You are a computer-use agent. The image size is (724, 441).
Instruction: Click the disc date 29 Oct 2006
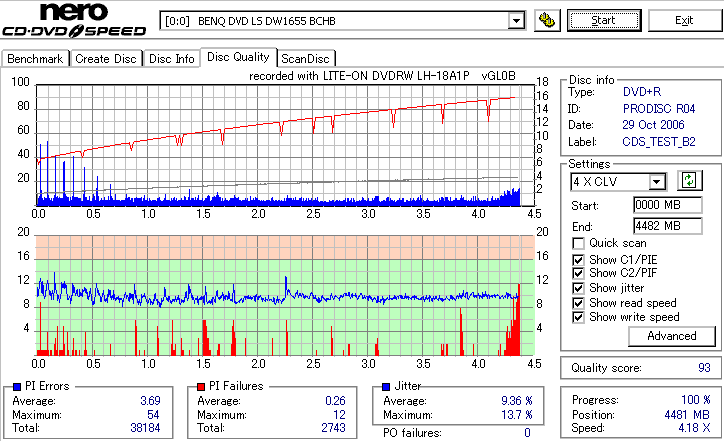pos(653,125)
